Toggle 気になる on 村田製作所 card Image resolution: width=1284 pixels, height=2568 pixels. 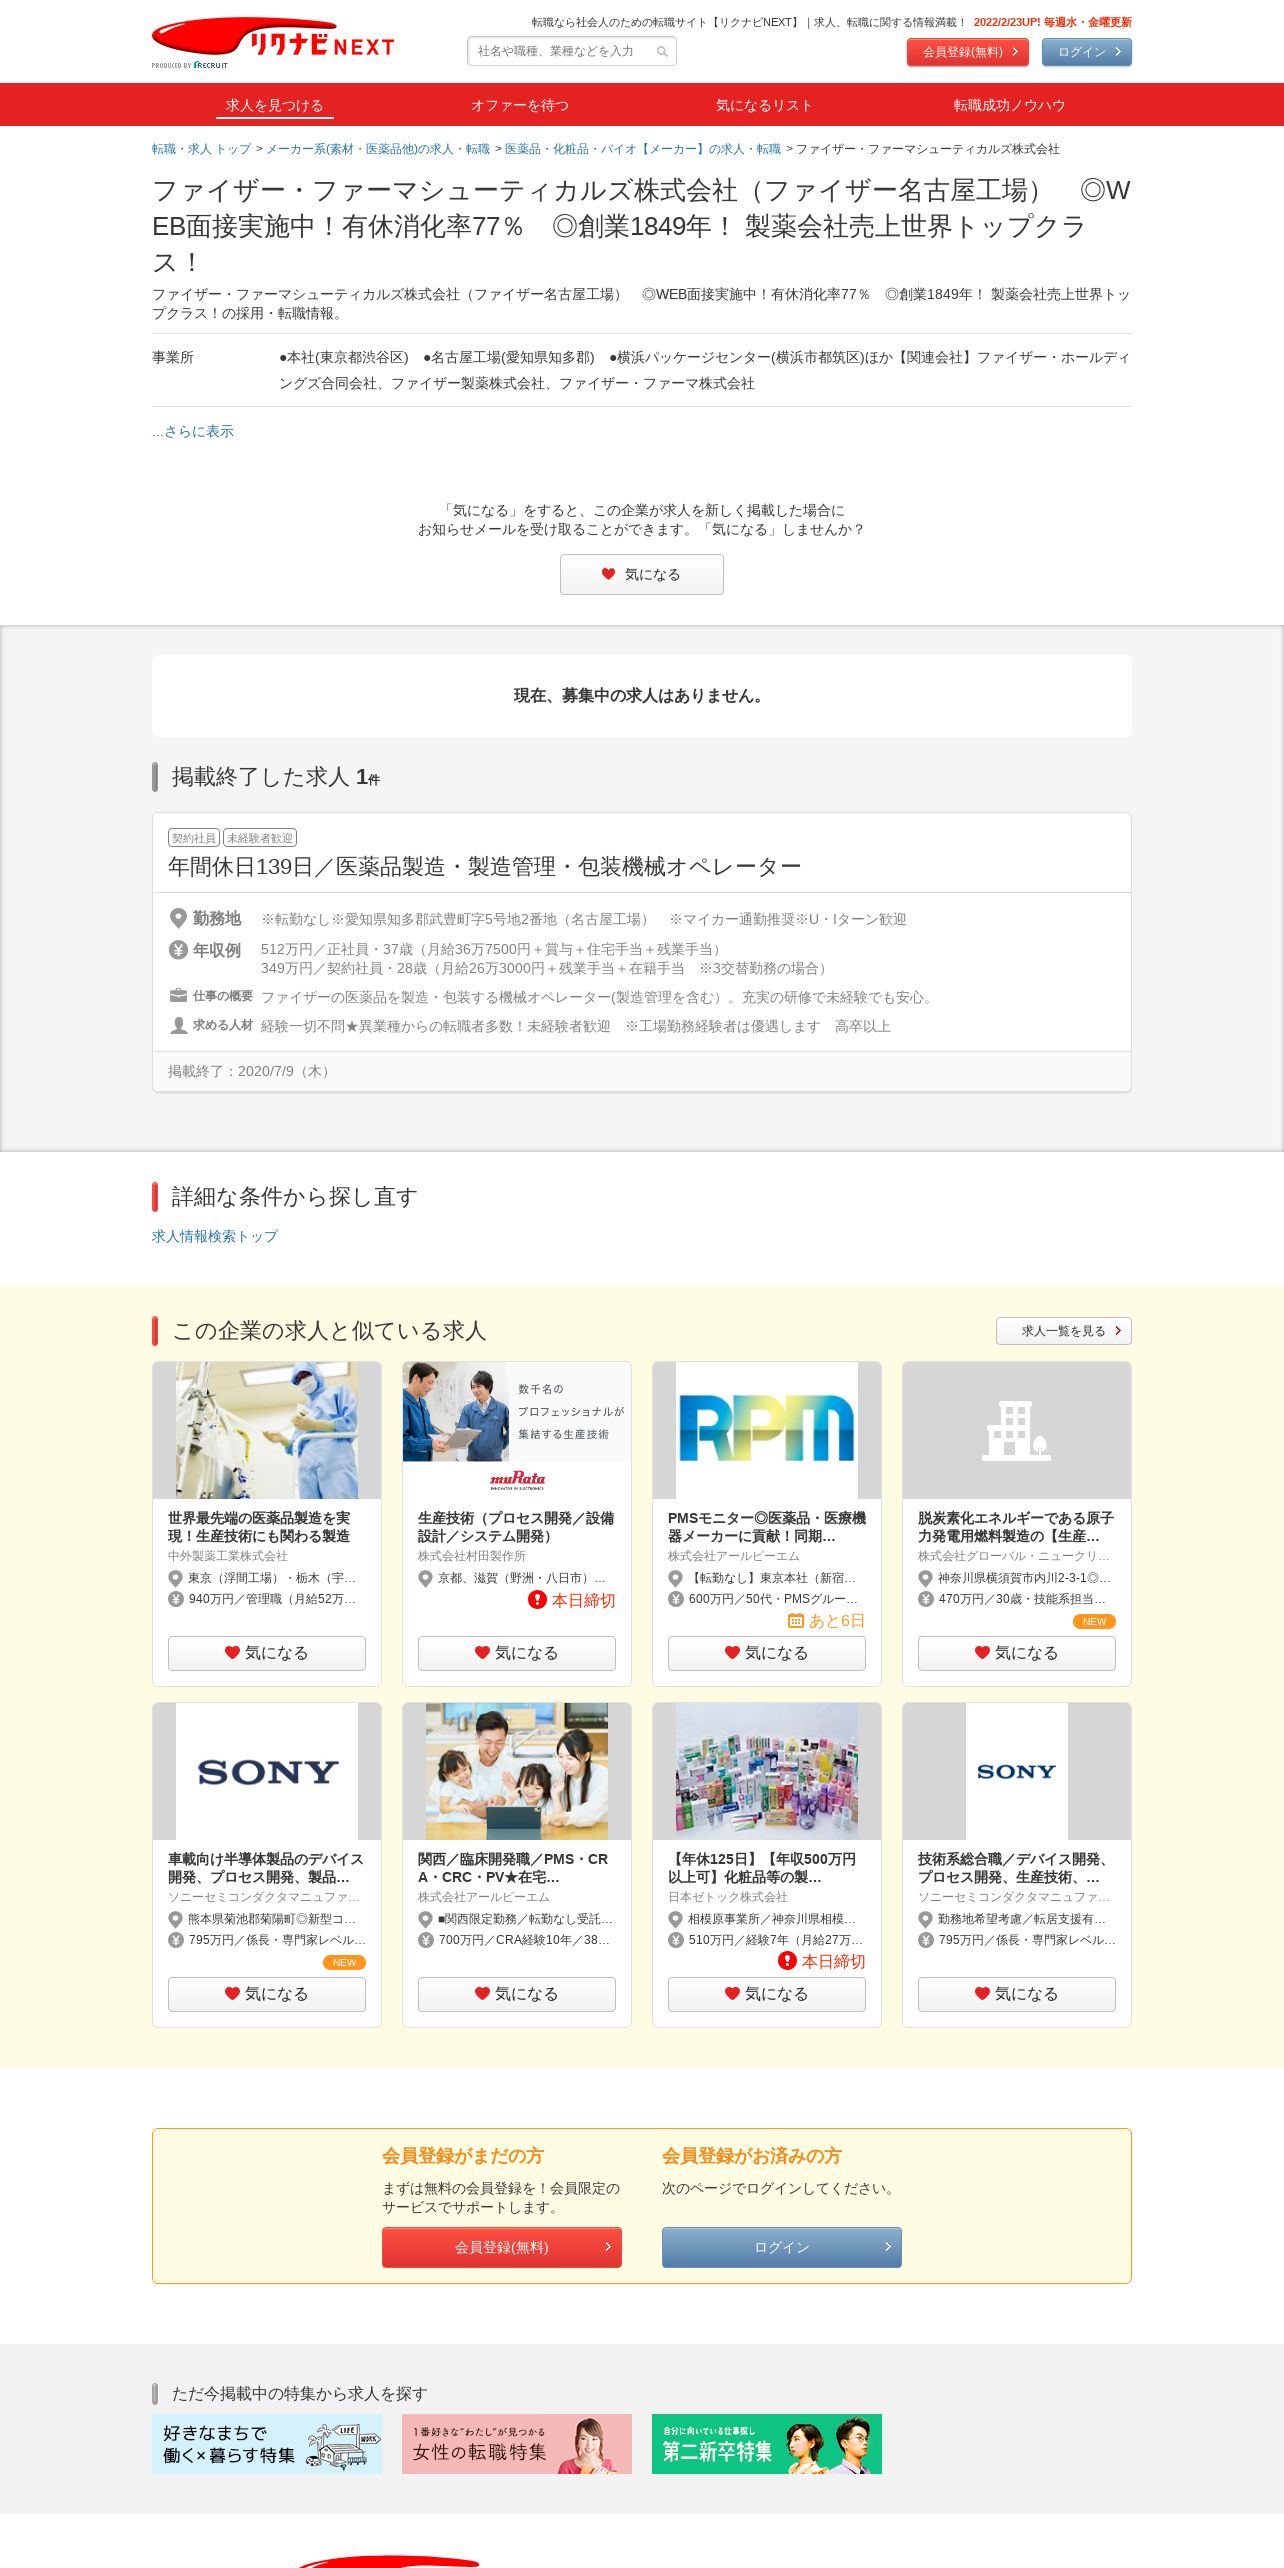517,1653
